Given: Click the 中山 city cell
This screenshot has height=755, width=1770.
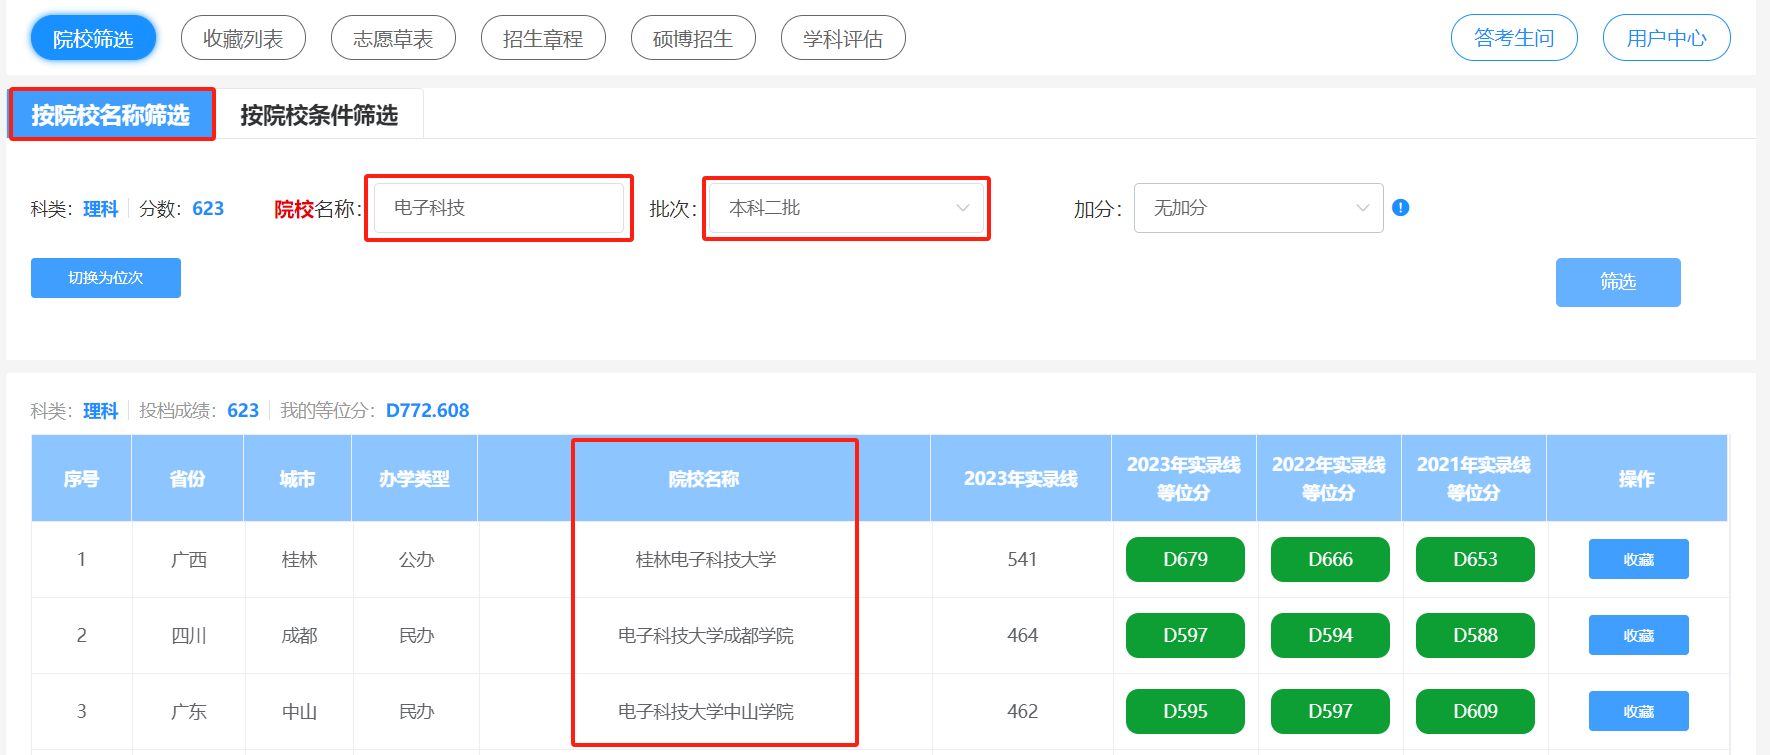Looking at the screenshot, I should click(x=299, y=711).
